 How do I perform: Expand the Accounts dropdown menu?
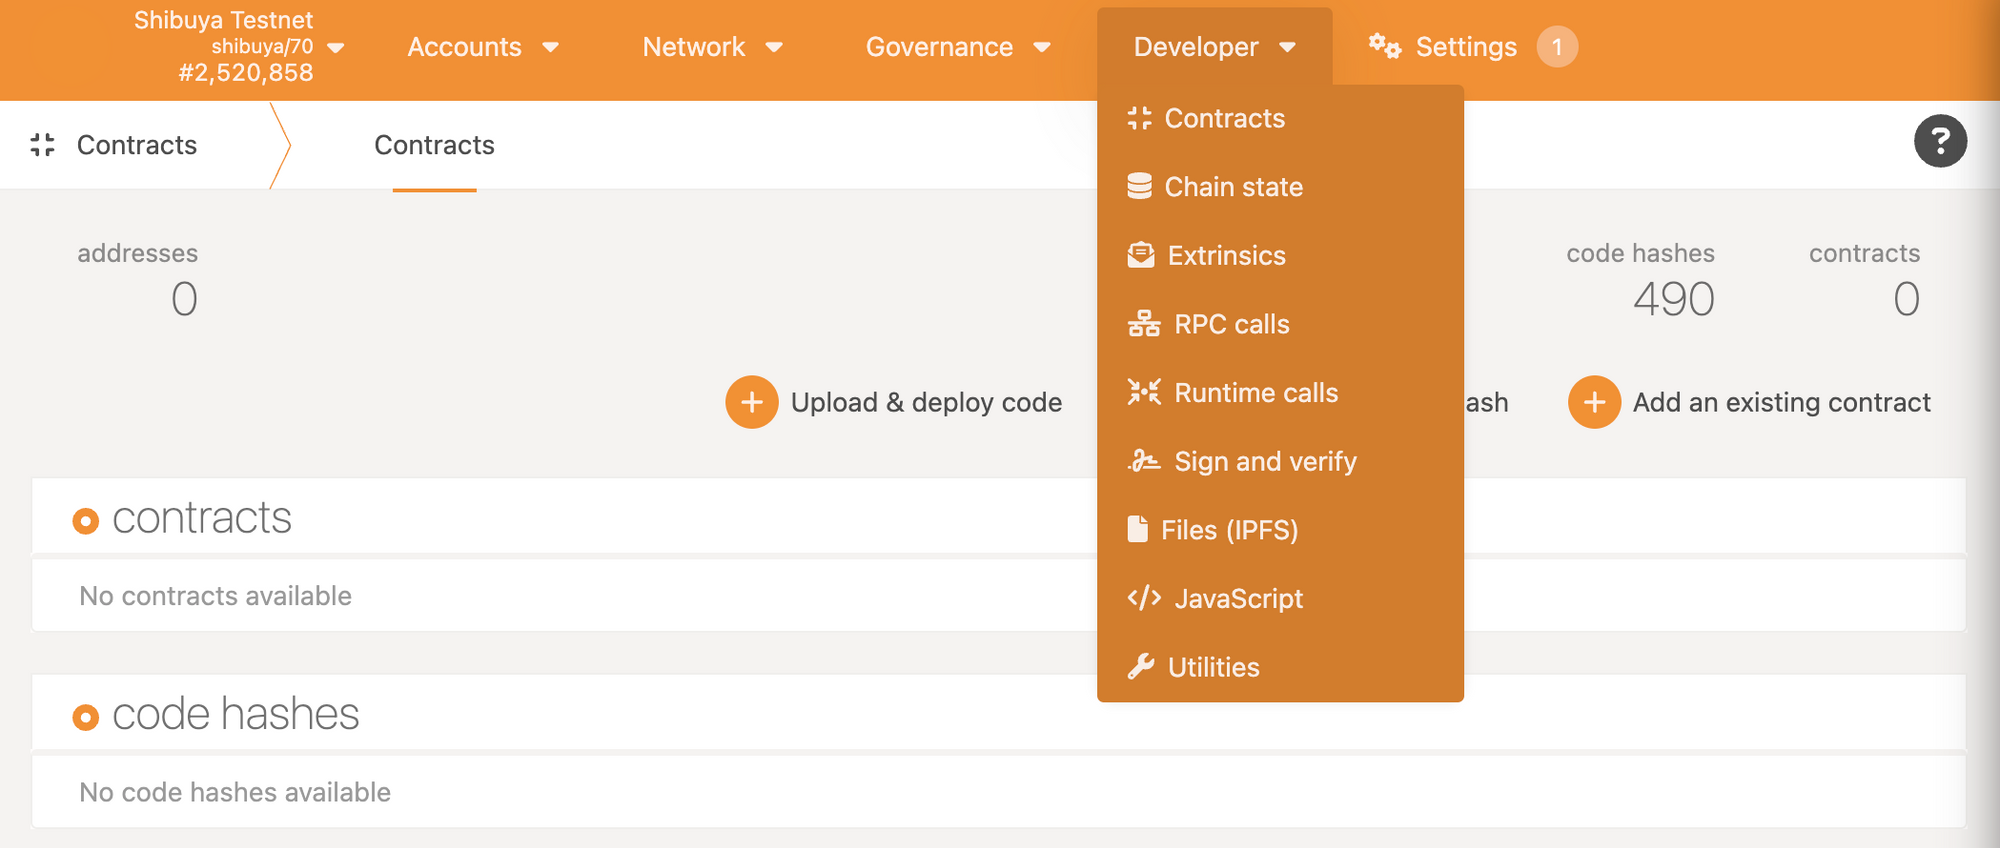click(x=483, y=47)
